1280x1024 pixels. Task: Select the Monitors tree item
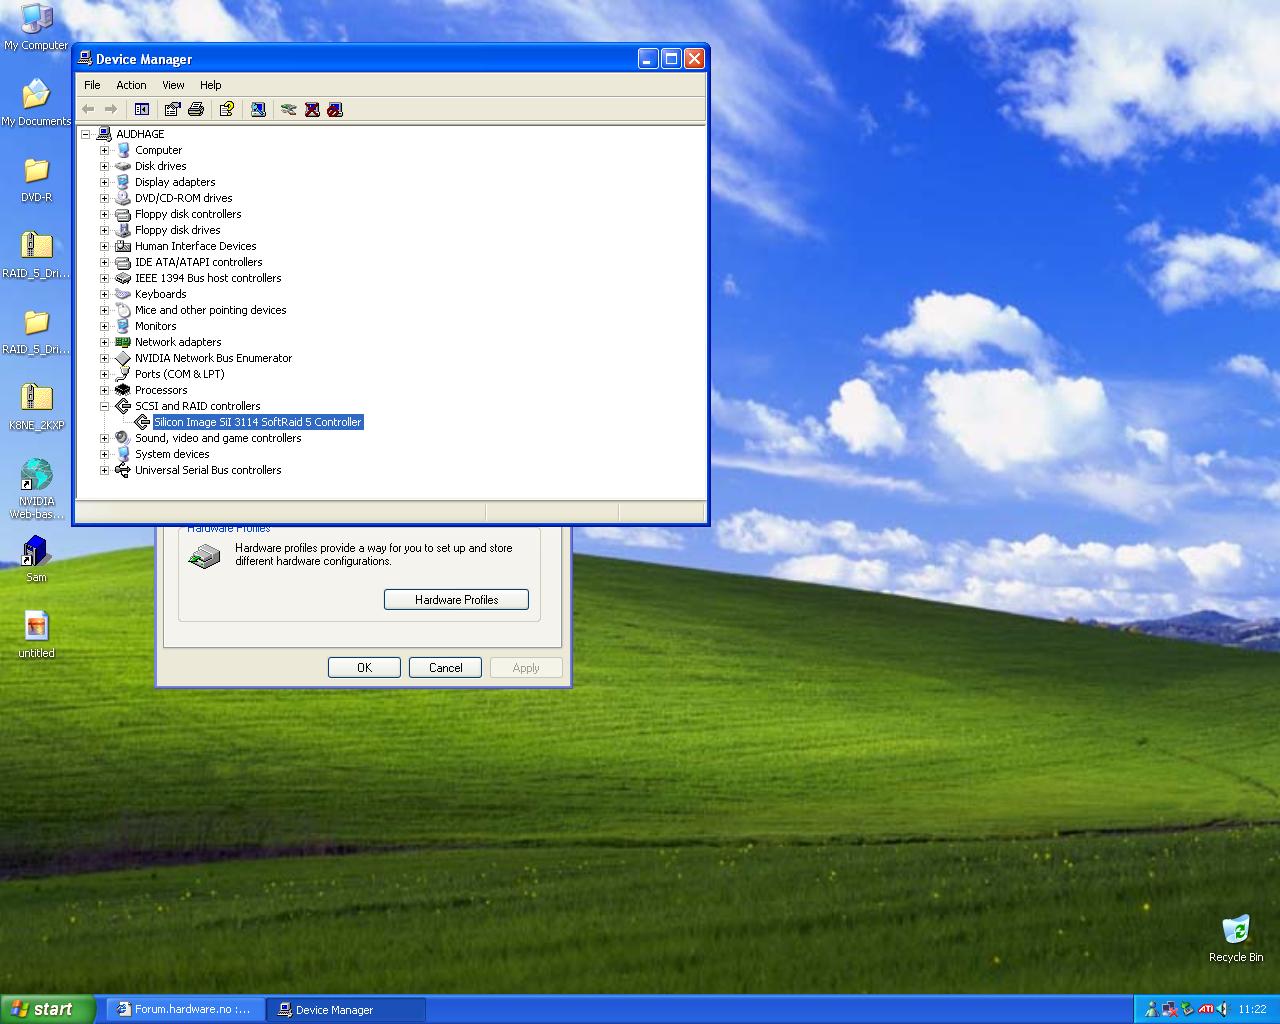coord(155,326)
